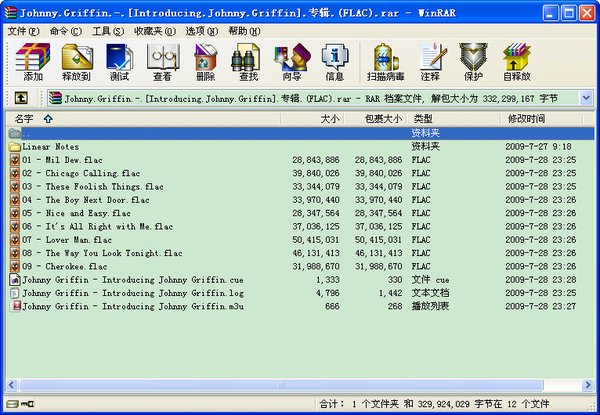Click FLAC icon of 01 - Mil Dew
Image resolution: width=600 pixels, height=415 pixels.
pos(15,160)
